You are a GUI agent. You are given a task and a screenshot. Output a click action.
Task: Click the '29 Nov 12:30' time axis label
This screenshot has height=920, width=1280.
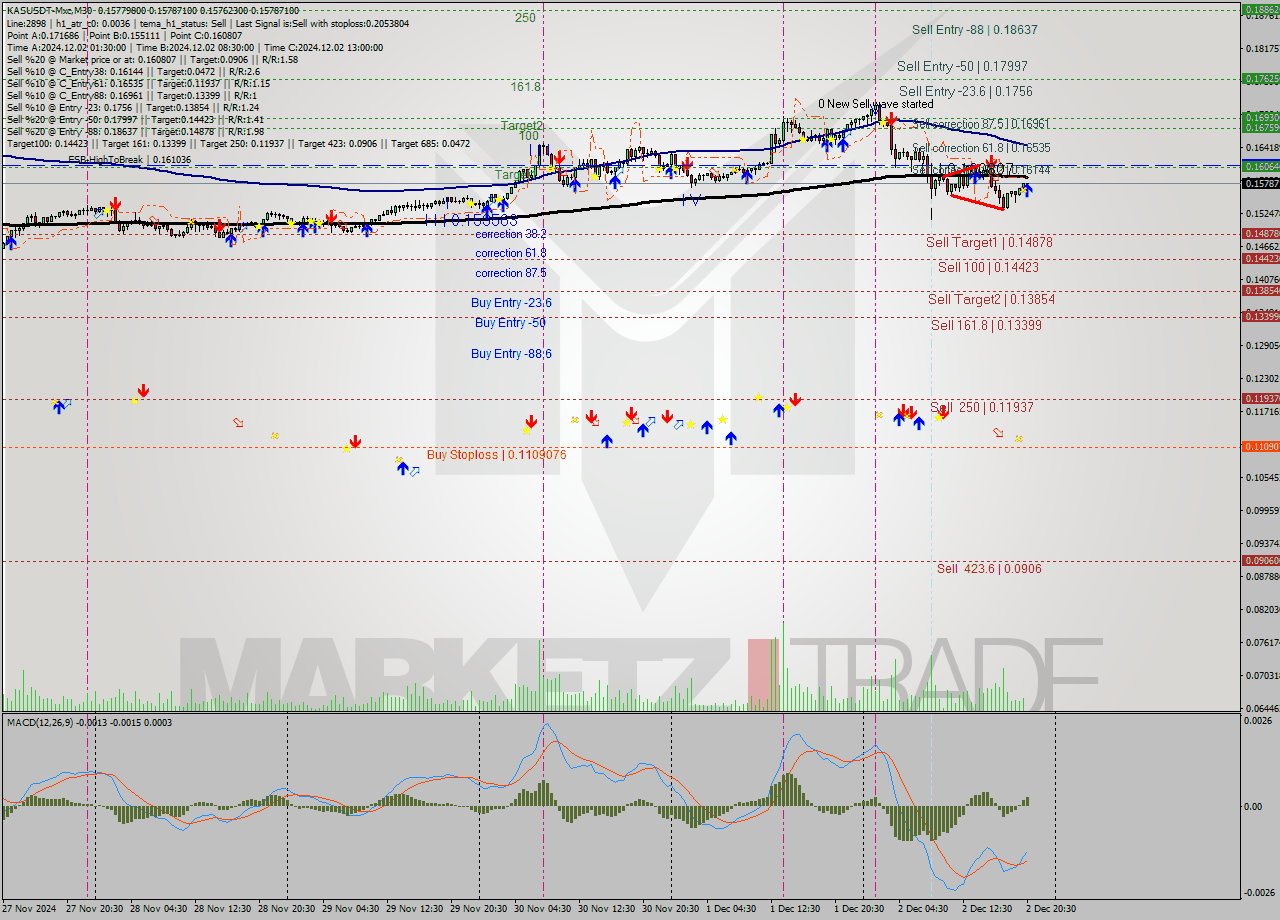(x=415, y=909)
